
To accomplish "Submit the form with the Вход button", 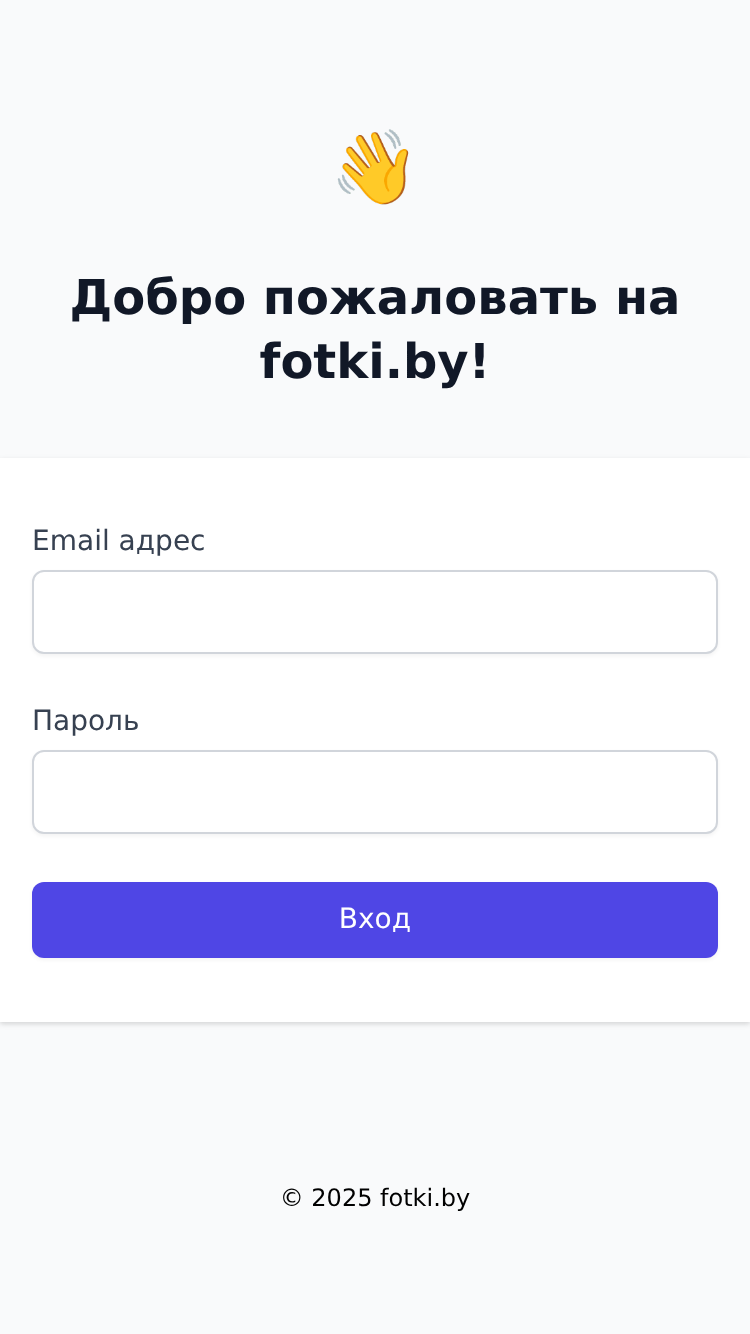I will click(x=375, y=920).
